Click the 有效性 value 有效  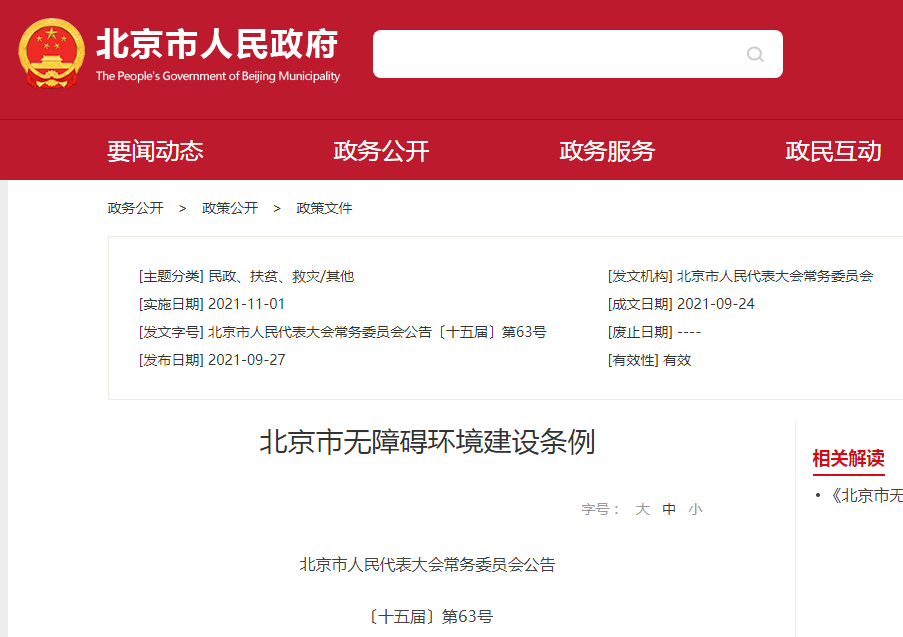click(x=677, y=361)
